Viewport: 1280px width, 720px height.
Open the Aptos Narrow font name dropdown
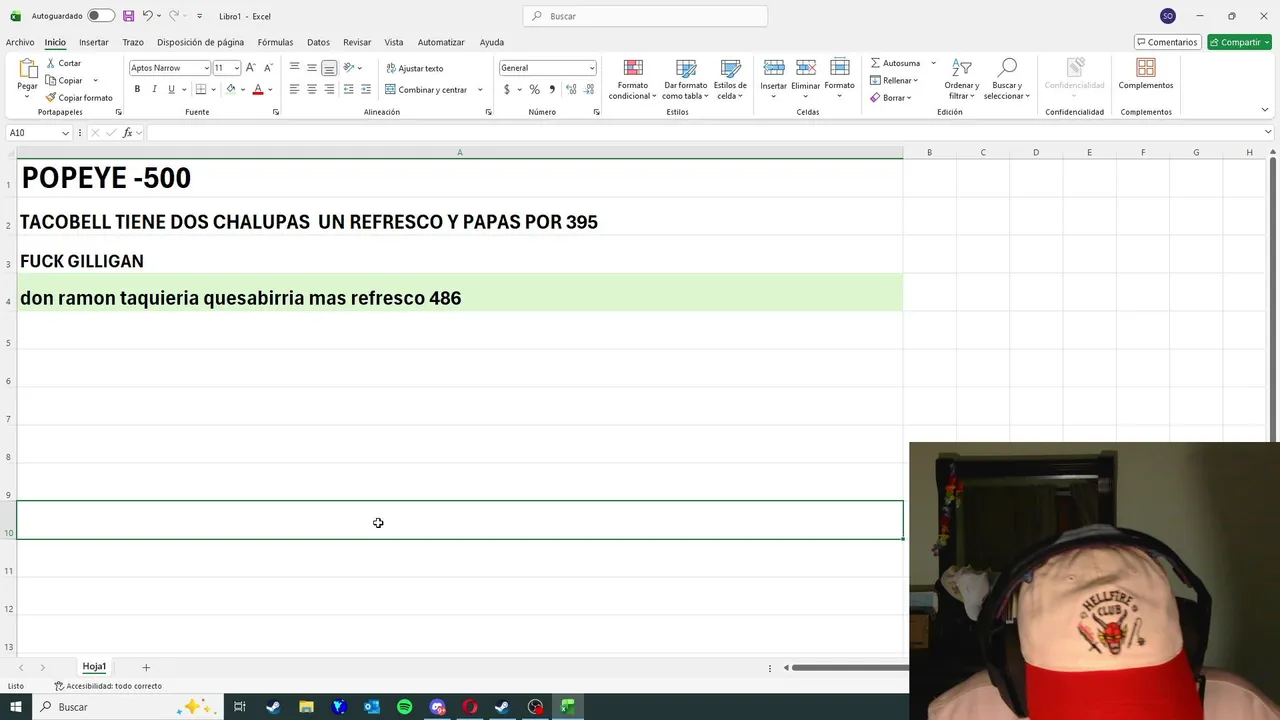(206, 68)
